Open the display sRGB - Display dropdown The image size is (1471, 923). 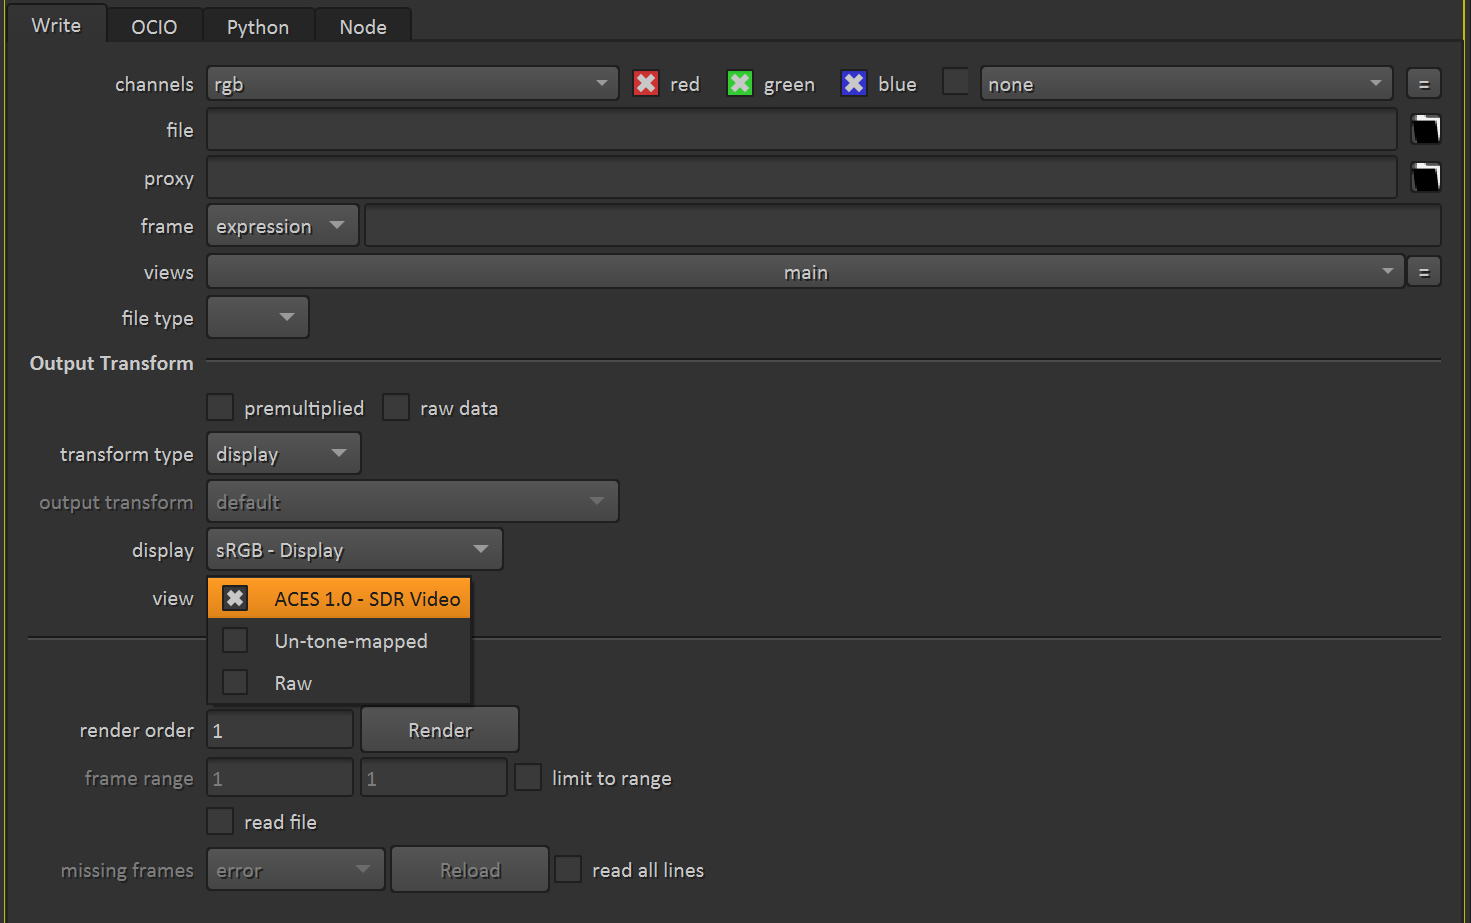354,549
